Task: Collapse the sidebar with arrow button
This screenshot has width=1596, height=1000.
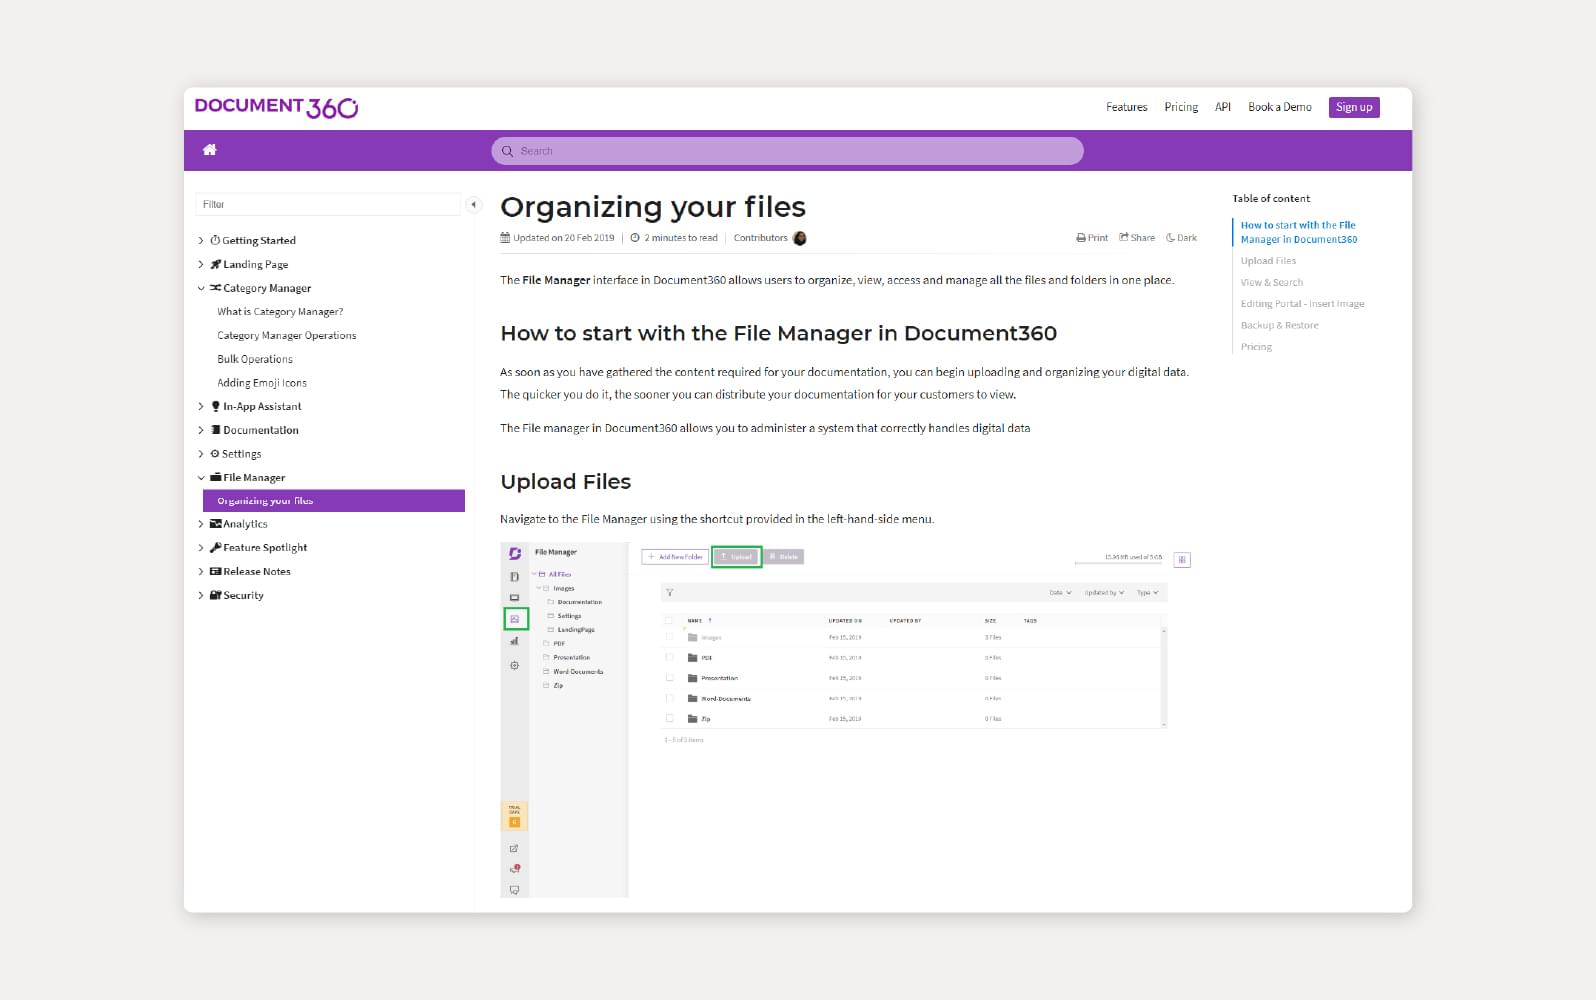Action: click(474, 204)
